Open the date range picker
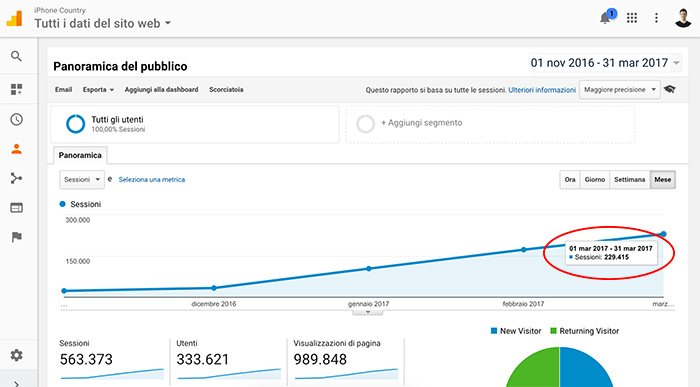 pos(605,63)
